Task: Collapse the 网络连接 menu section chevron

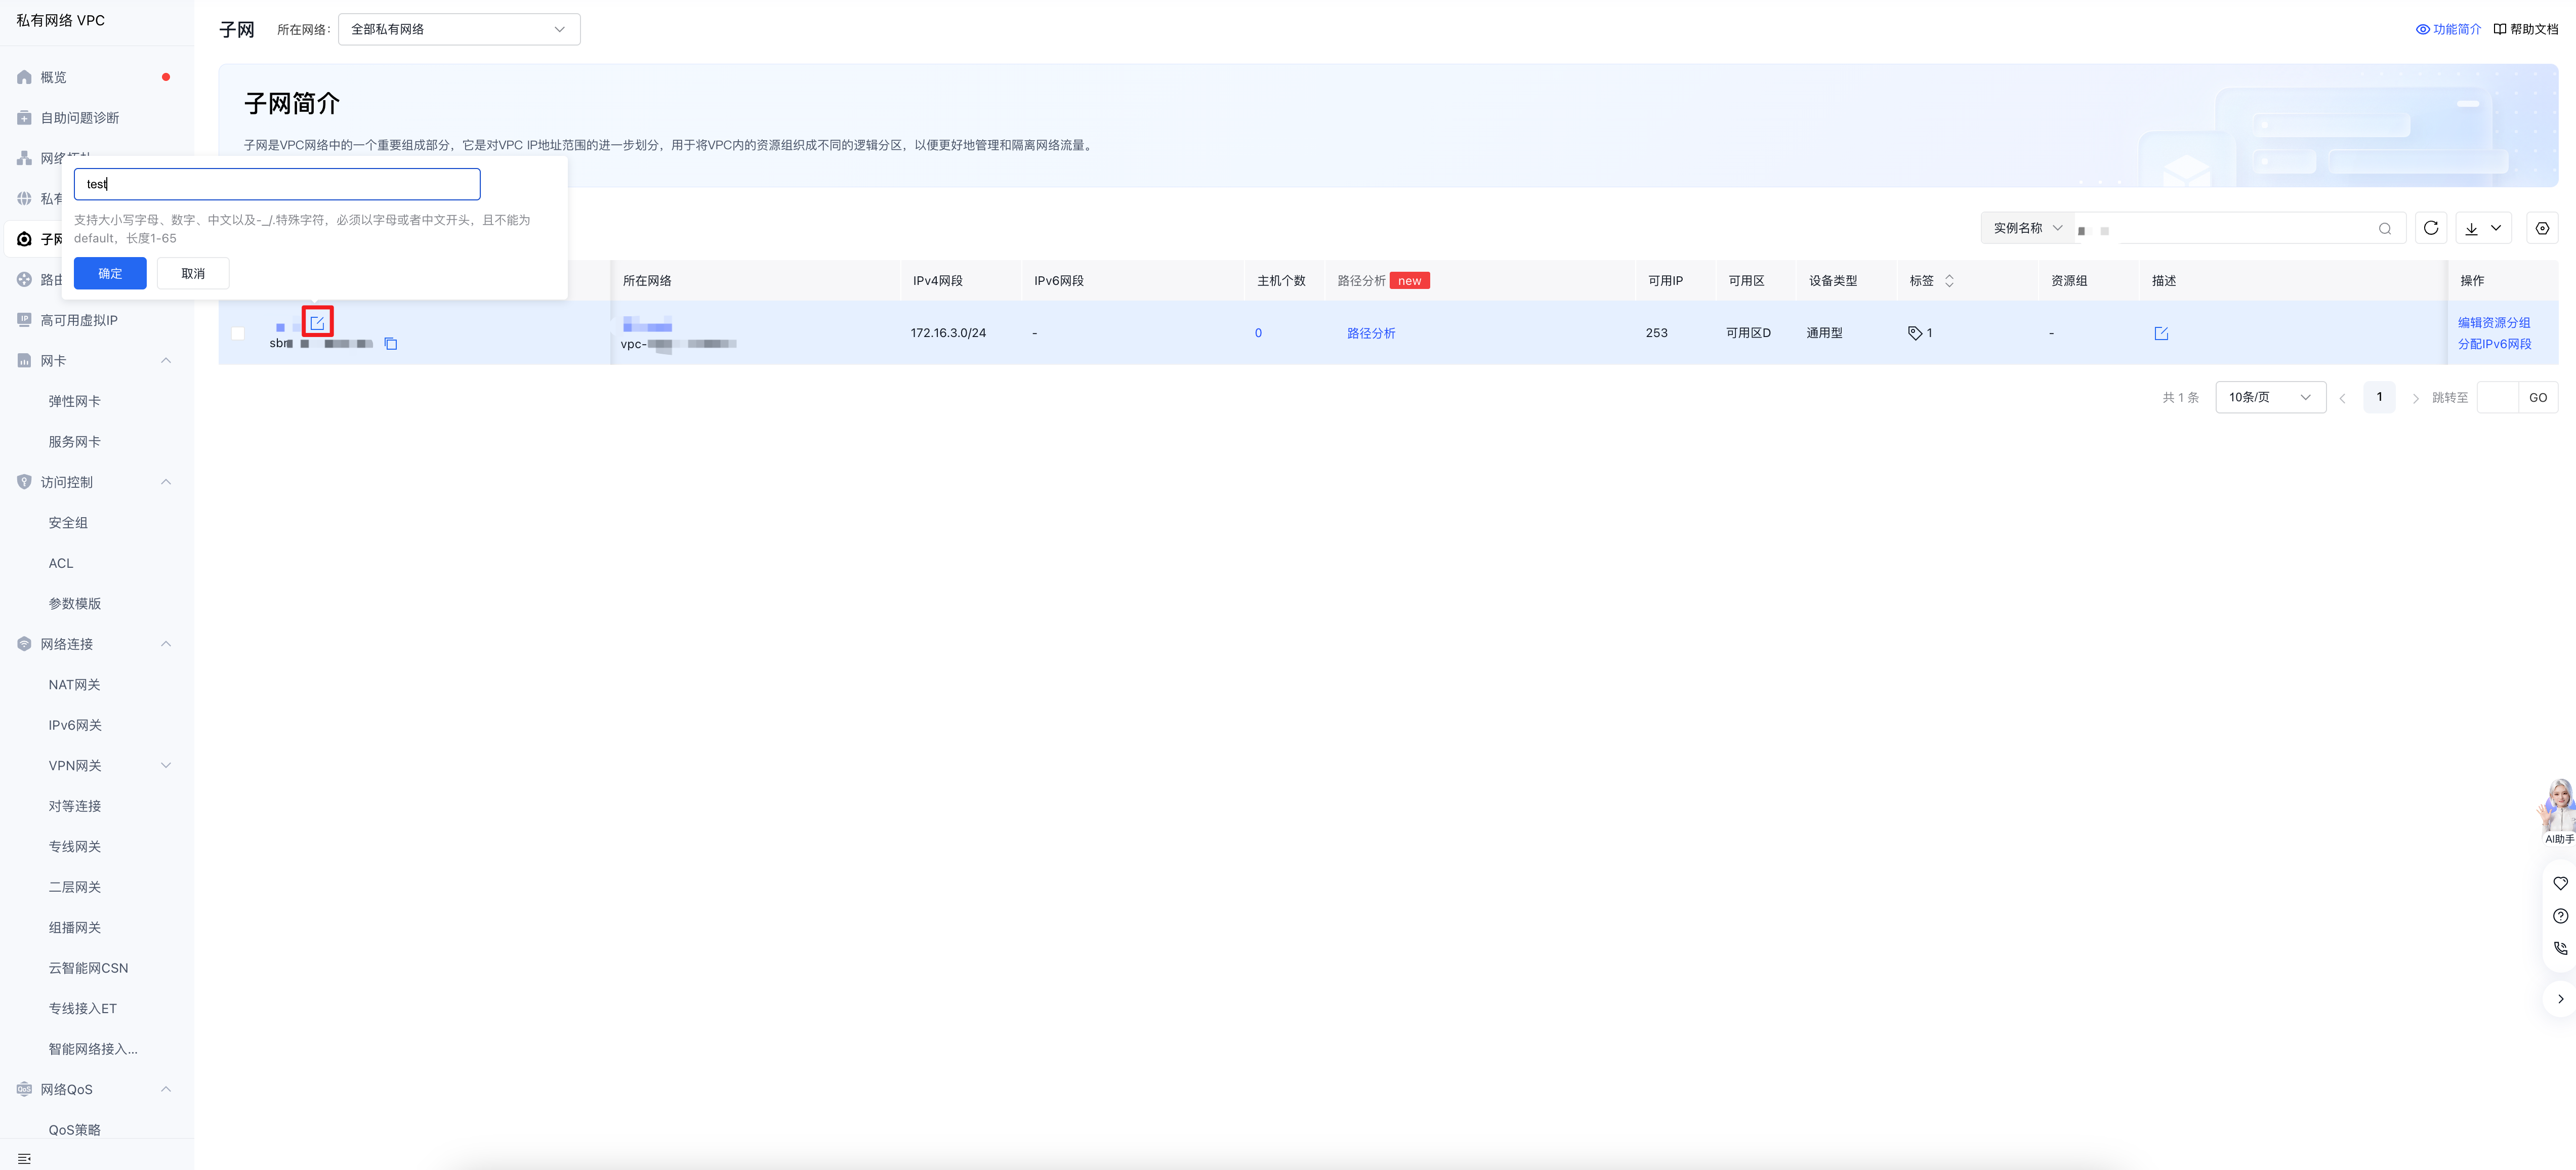Action: (x=166, y=644)
